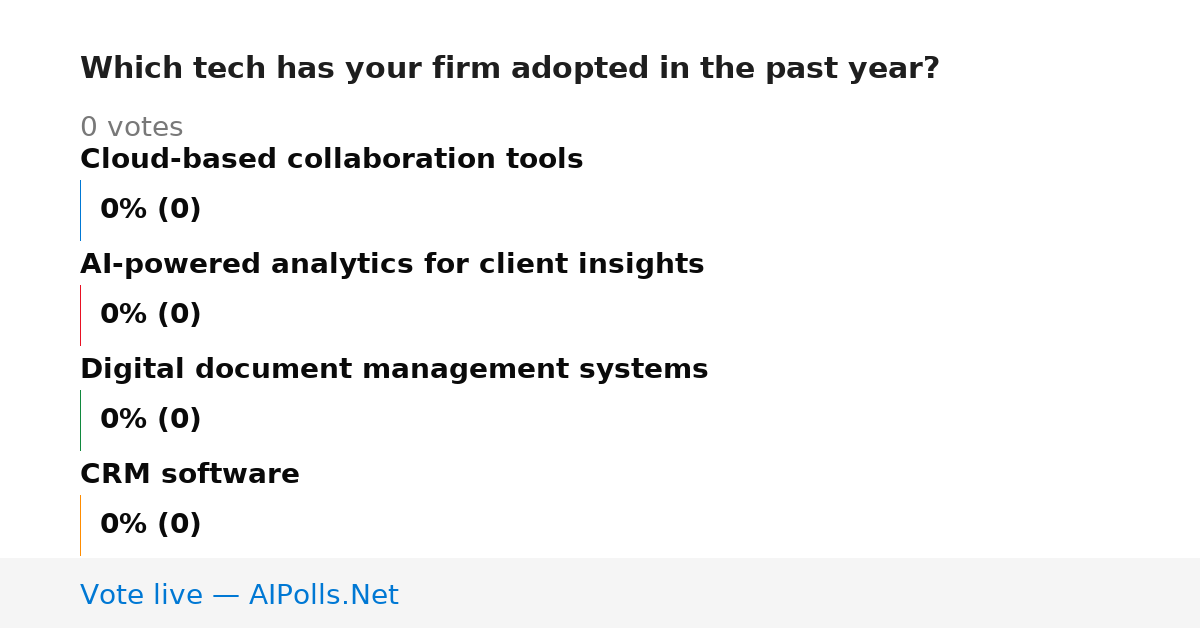Open the Vote live AIPolls.Net link

[x=239, y=595]
